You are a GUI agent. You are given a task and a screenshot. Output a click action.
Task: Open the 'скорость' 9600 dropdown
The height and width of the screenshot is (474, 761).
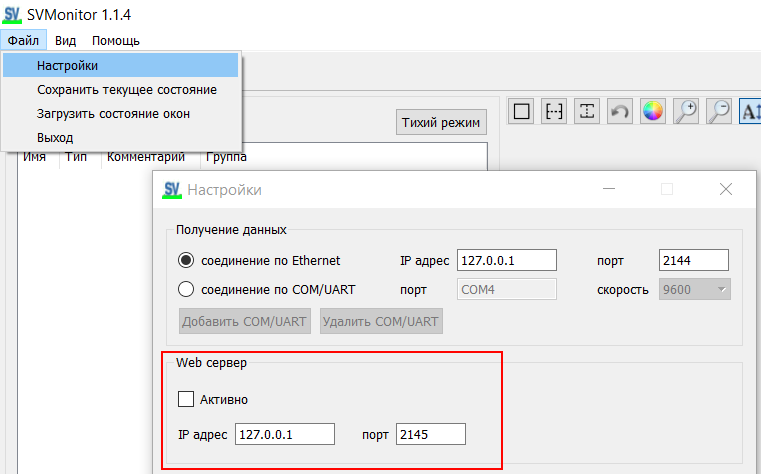point(695,290)
